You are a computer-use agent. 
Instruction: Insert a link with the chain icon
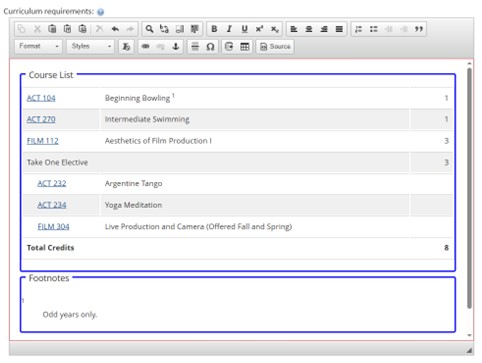145,46
